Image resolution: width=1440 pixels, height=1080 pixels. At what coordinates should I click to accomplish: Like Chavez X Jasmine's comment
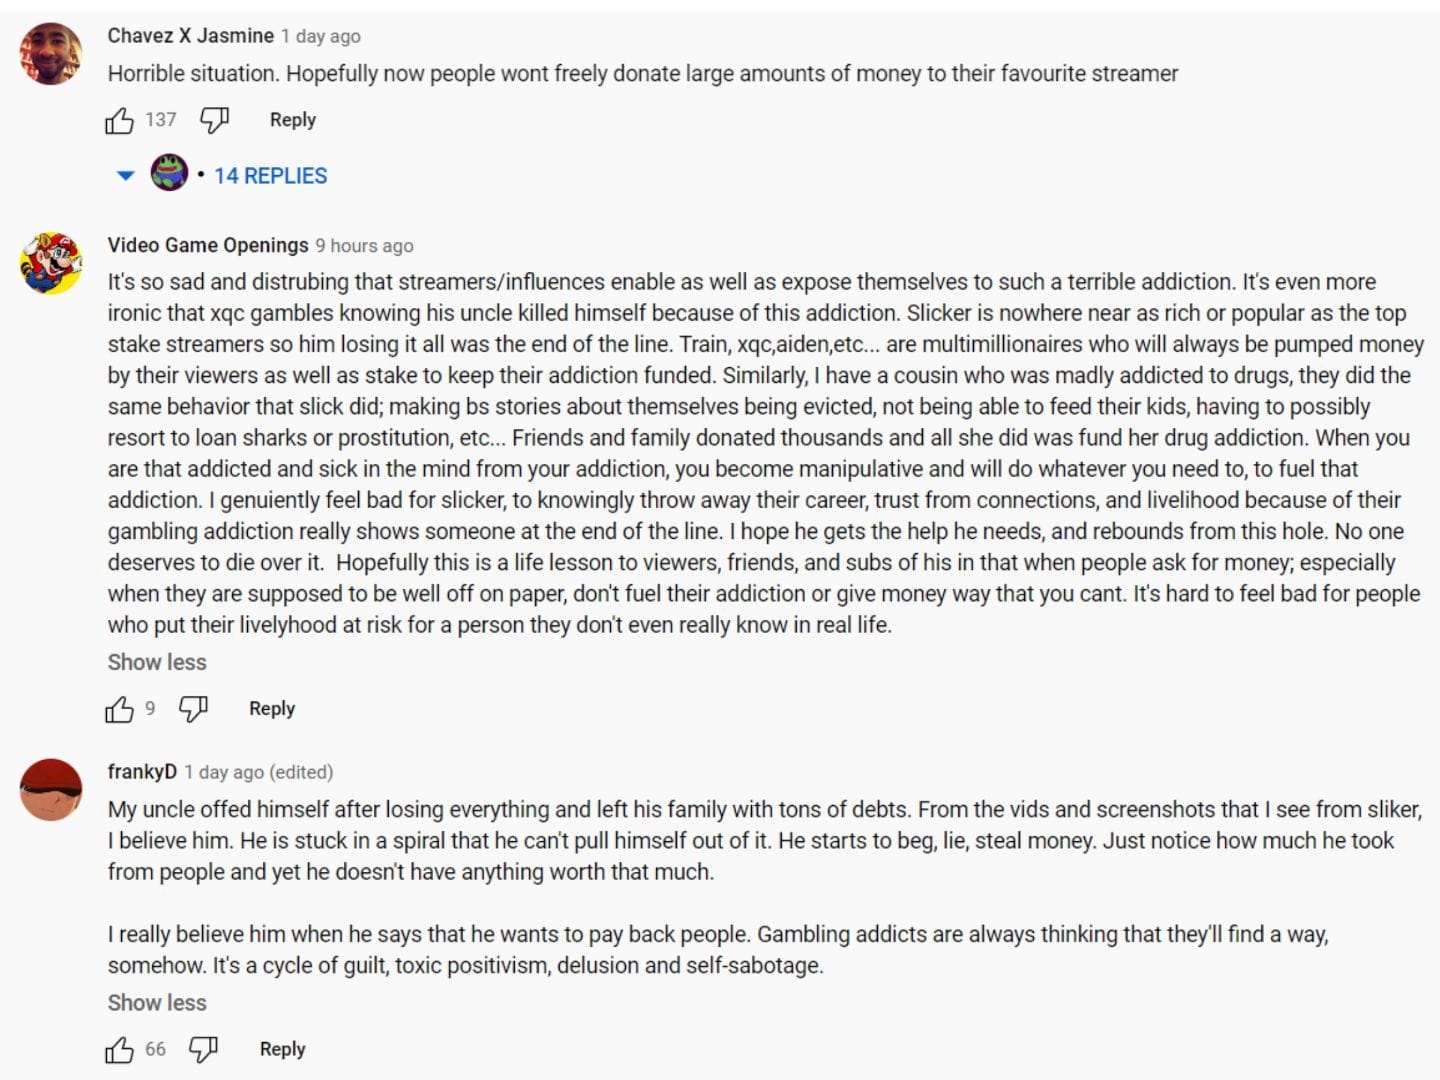[x=120, y=121]
